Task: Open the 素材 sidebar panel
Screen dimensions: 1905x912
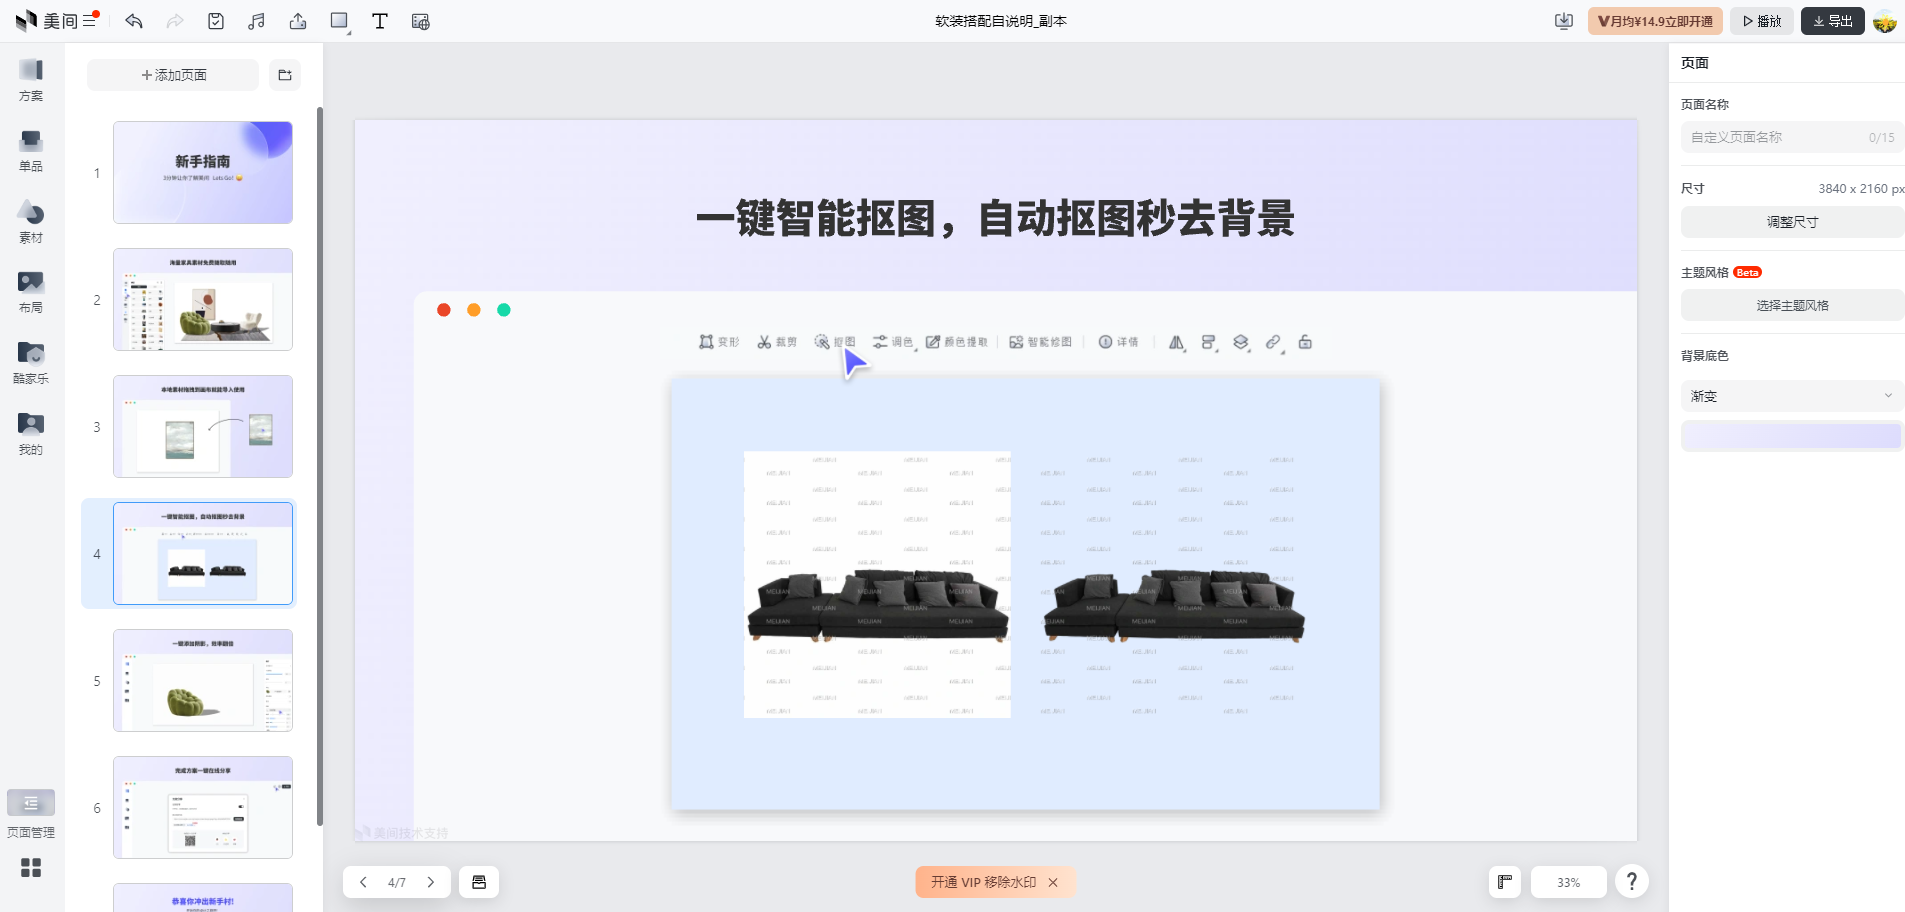Action: click(x=31, y=222)
